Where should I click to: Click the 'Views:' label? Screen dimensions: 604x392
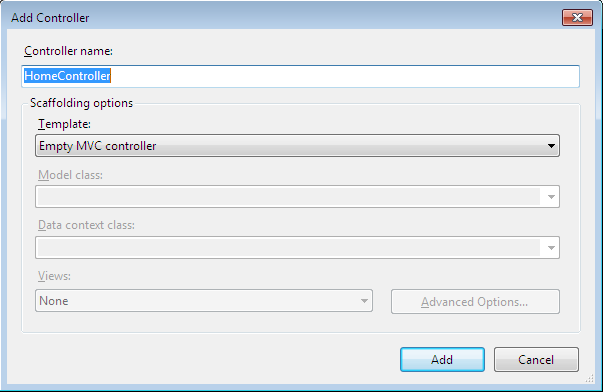[54, 276]
